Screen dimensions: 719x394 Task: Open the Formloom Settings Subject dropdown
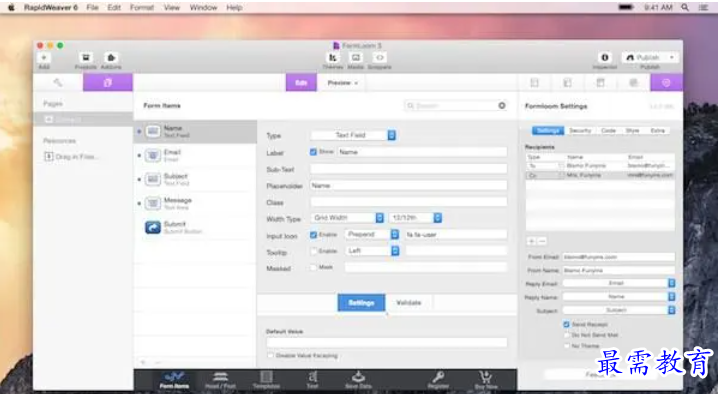(619, 311)
